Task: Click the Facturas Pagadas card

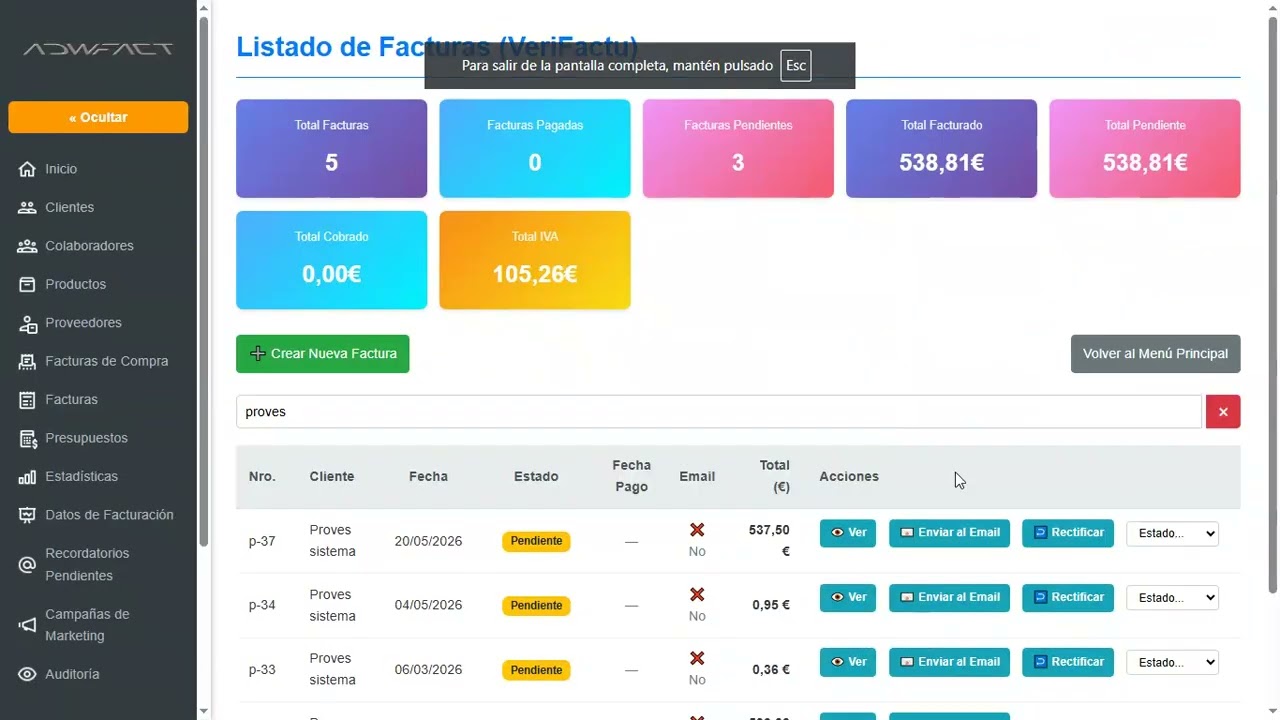Action: click(535, 149)
